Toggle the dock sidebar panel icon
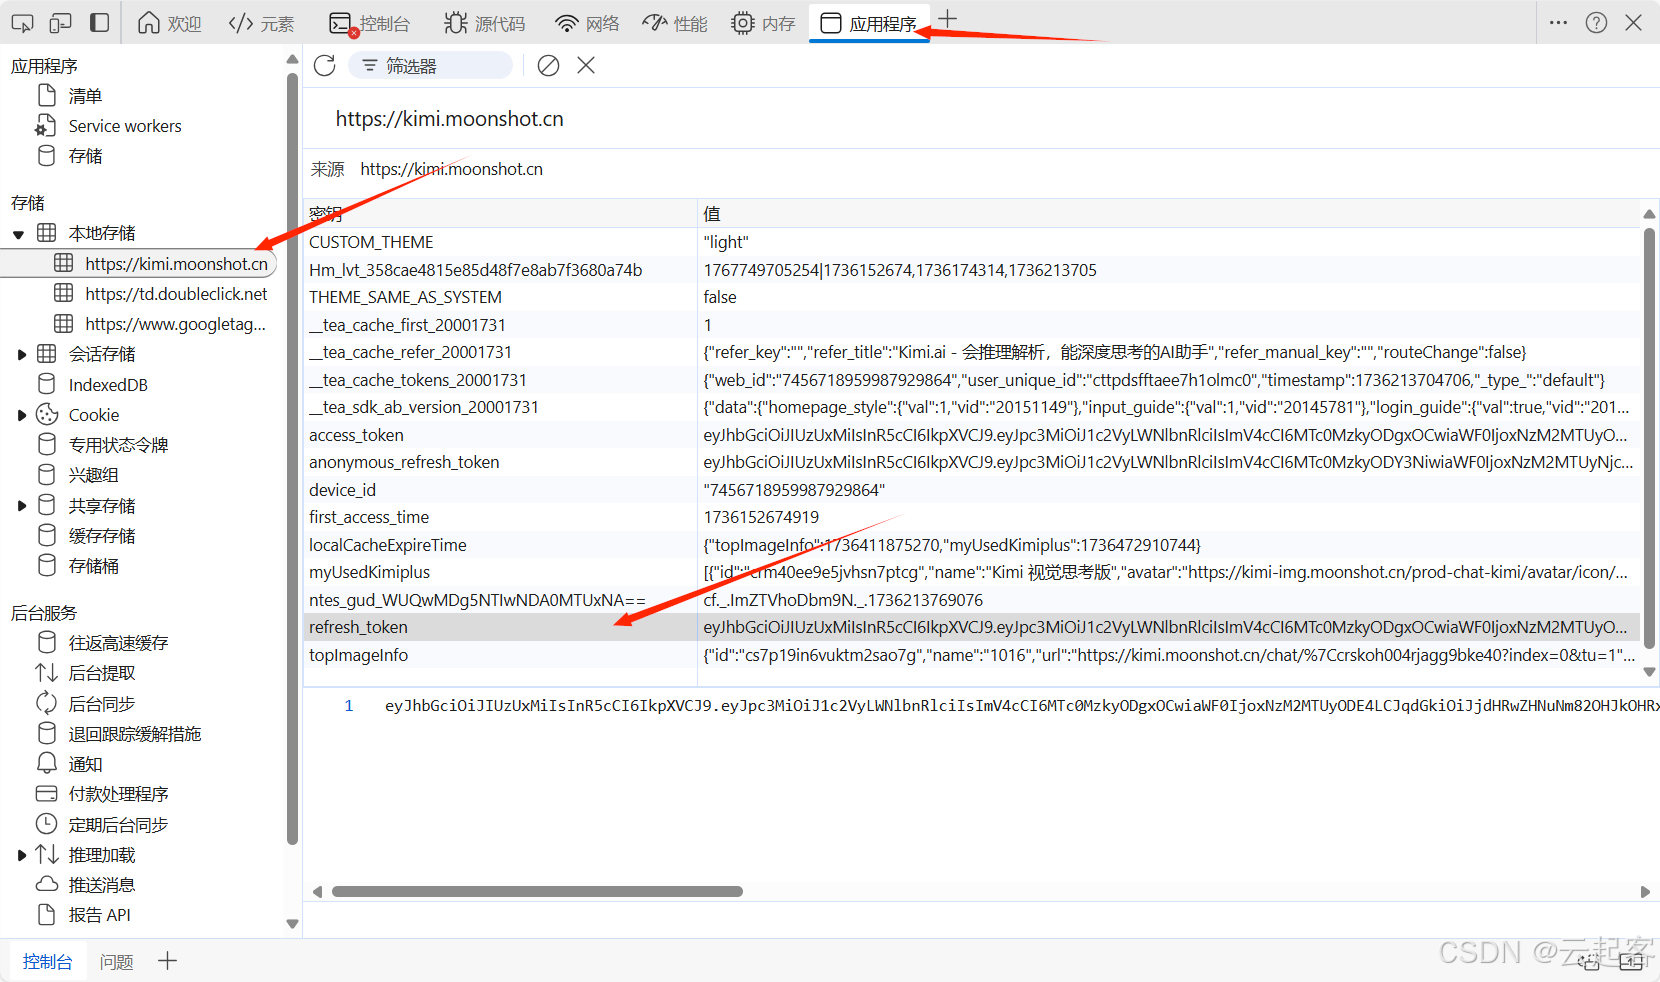This screenshot has height=982, width=1660. [x=99, y=23]
